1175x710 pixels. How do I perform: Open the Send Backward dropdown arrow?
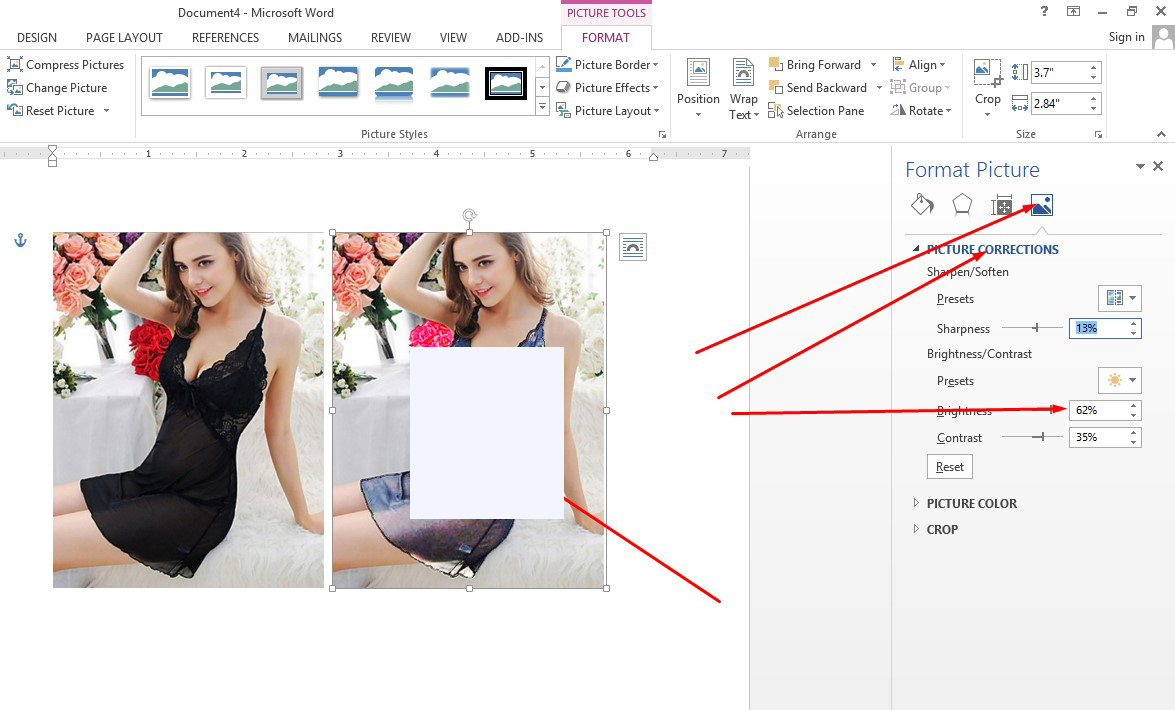[x=879, y=88]
